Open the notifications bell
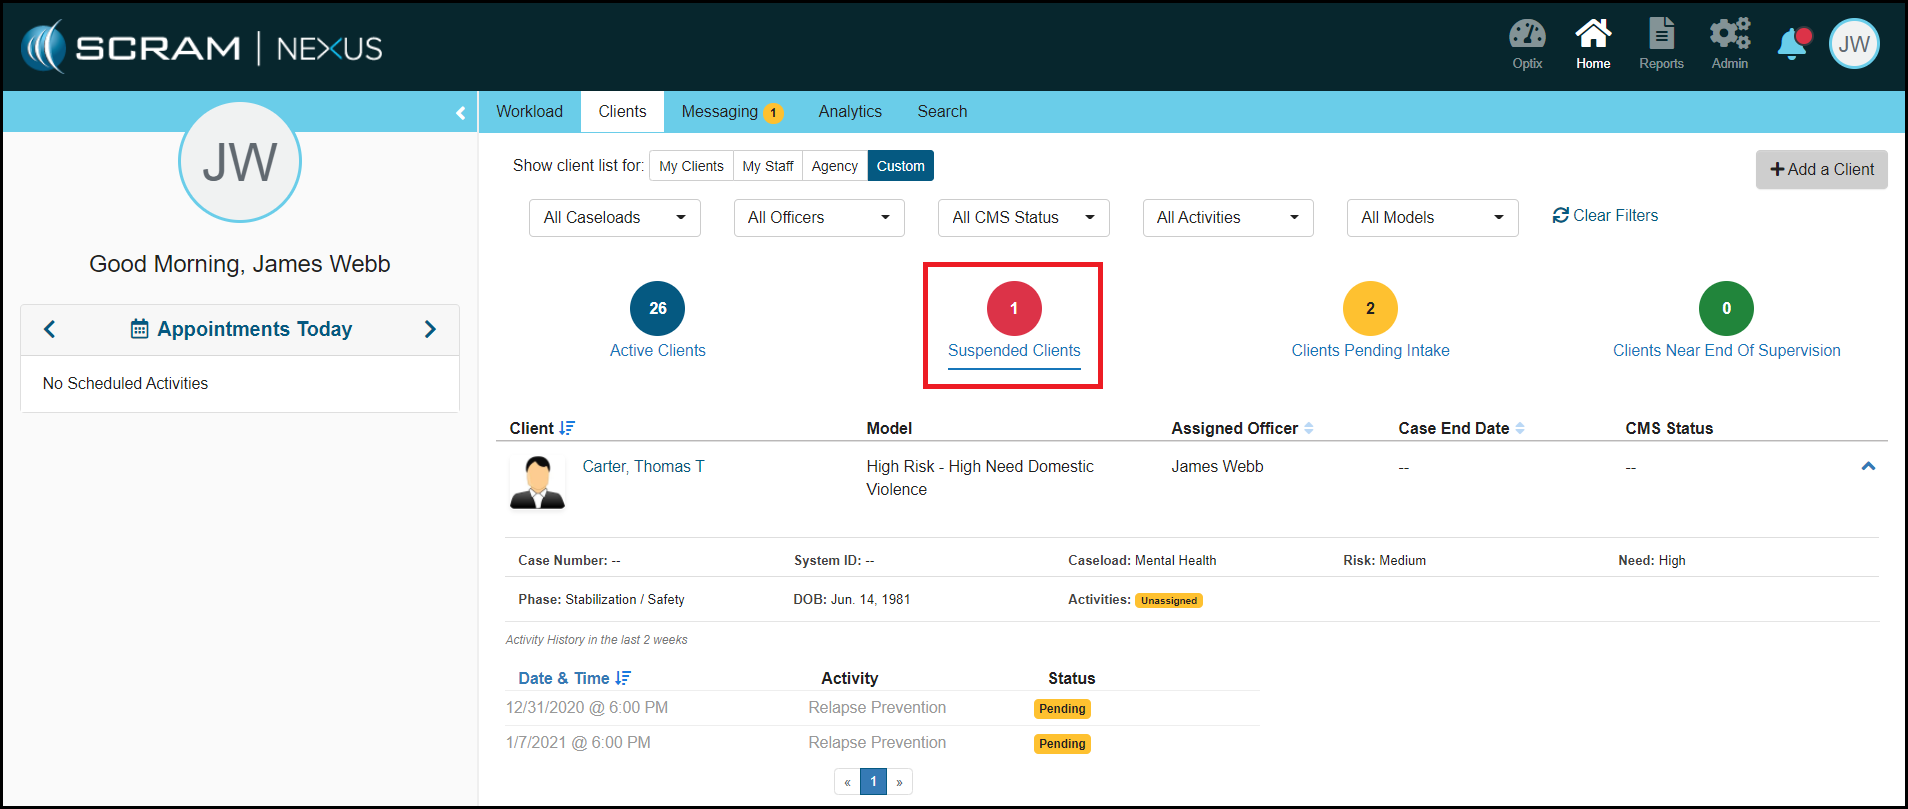This screenshot has height=809, width=1908. (x=1792, y=44)
